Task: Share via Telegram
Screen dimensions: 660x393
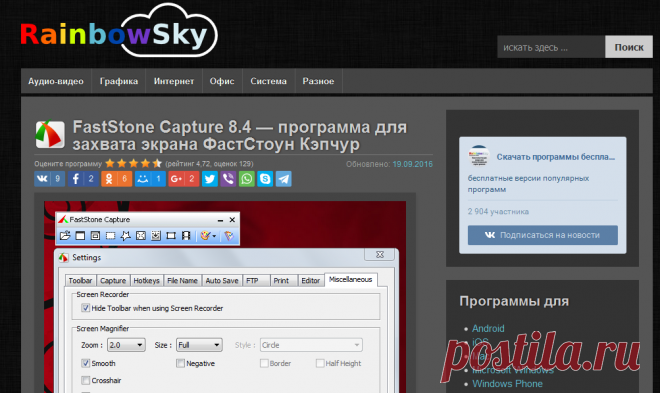Action: (x=284, y=179)
